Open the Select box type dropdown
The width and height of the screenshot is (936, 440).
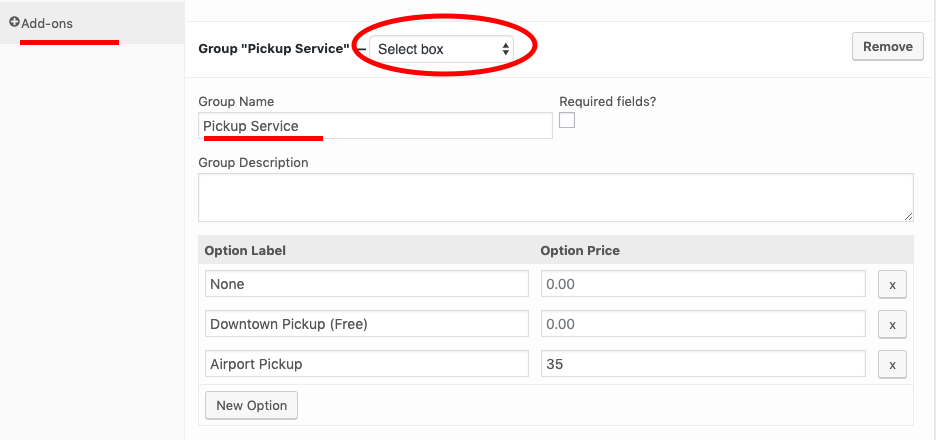[x=441, y=49]
